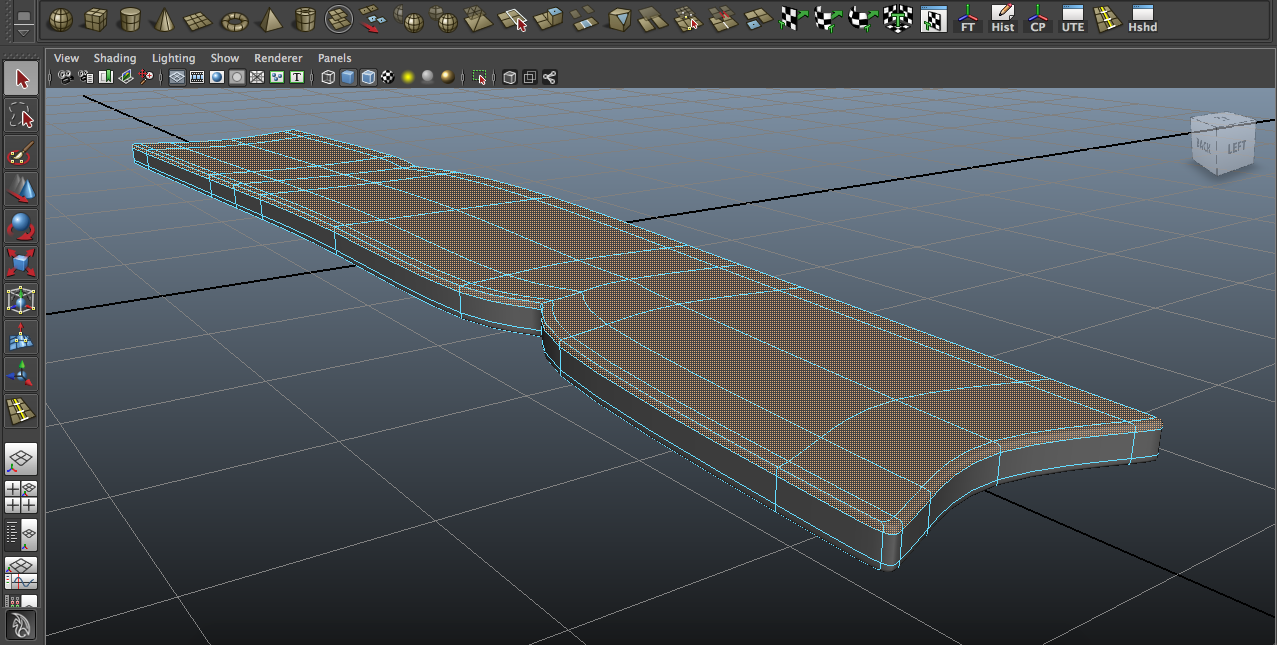Select the Lasso tool in the toolbox
This screenshot has width=1277, height=645.
coord(21,117)
